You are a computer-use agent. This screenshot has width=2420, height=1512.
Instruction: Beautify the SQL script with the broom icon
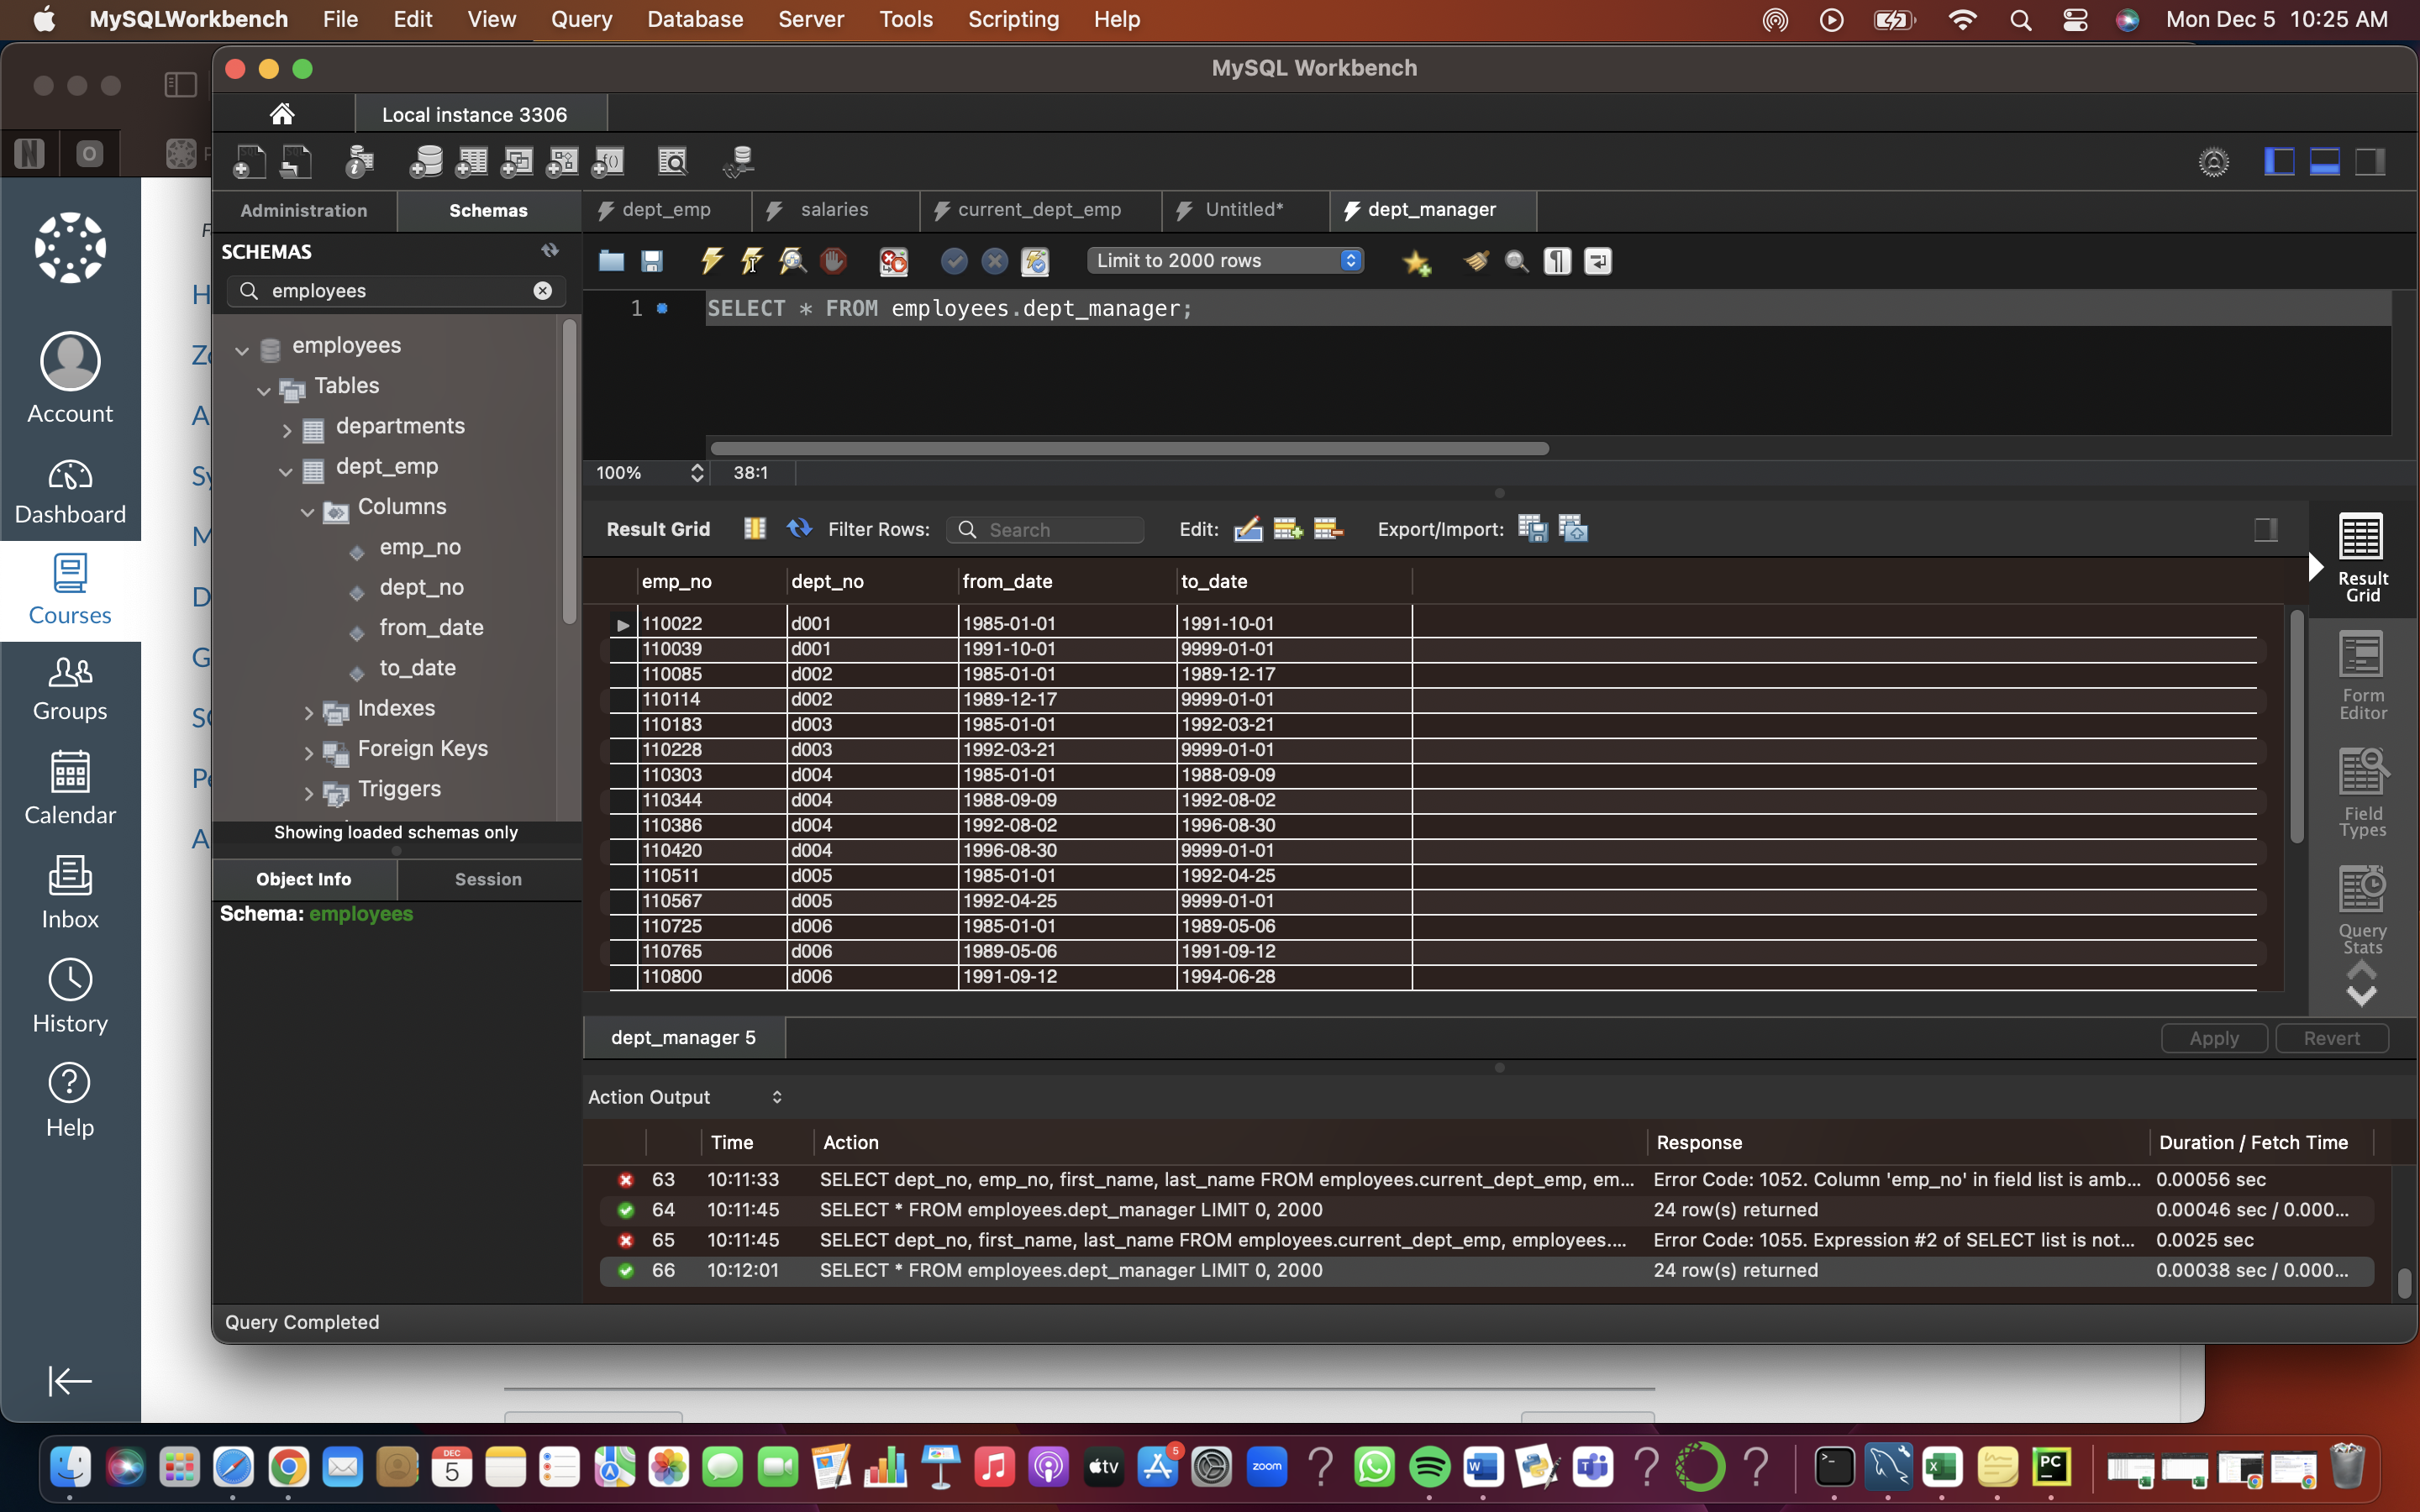[x=1475, y=261]
